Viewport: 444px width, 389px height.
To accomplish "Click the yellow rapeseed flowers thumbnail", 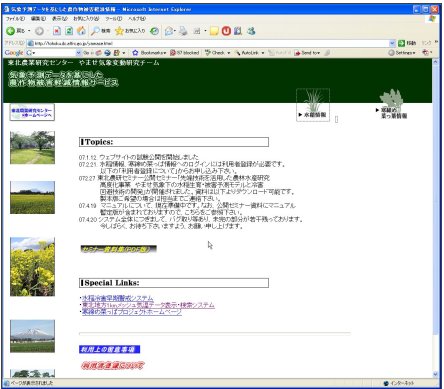I will point(32,267).
